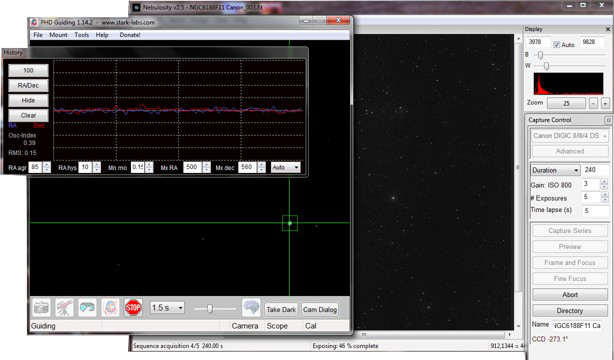
Task: Open the exposure time 1.5 s dropdown
Action: [x=167, y=308]
